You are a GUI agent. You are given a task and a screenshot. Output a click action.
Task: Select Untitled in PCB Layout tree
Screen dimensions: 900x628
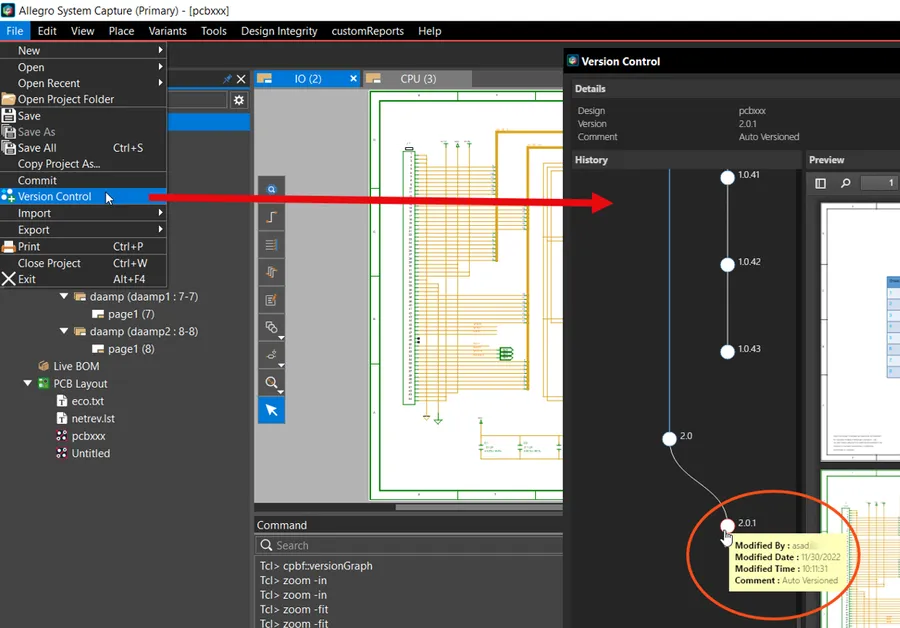pos(91,453)
